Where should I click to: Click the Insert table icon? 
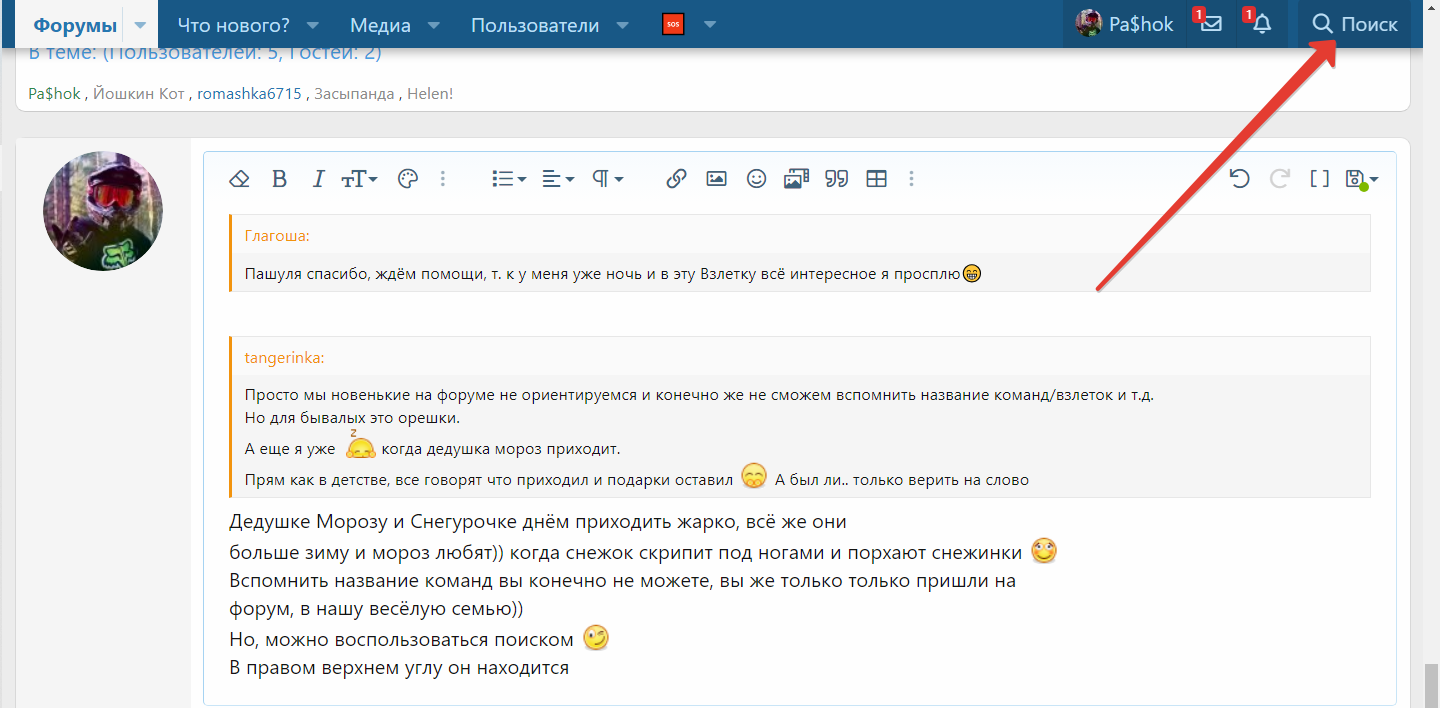876,179
